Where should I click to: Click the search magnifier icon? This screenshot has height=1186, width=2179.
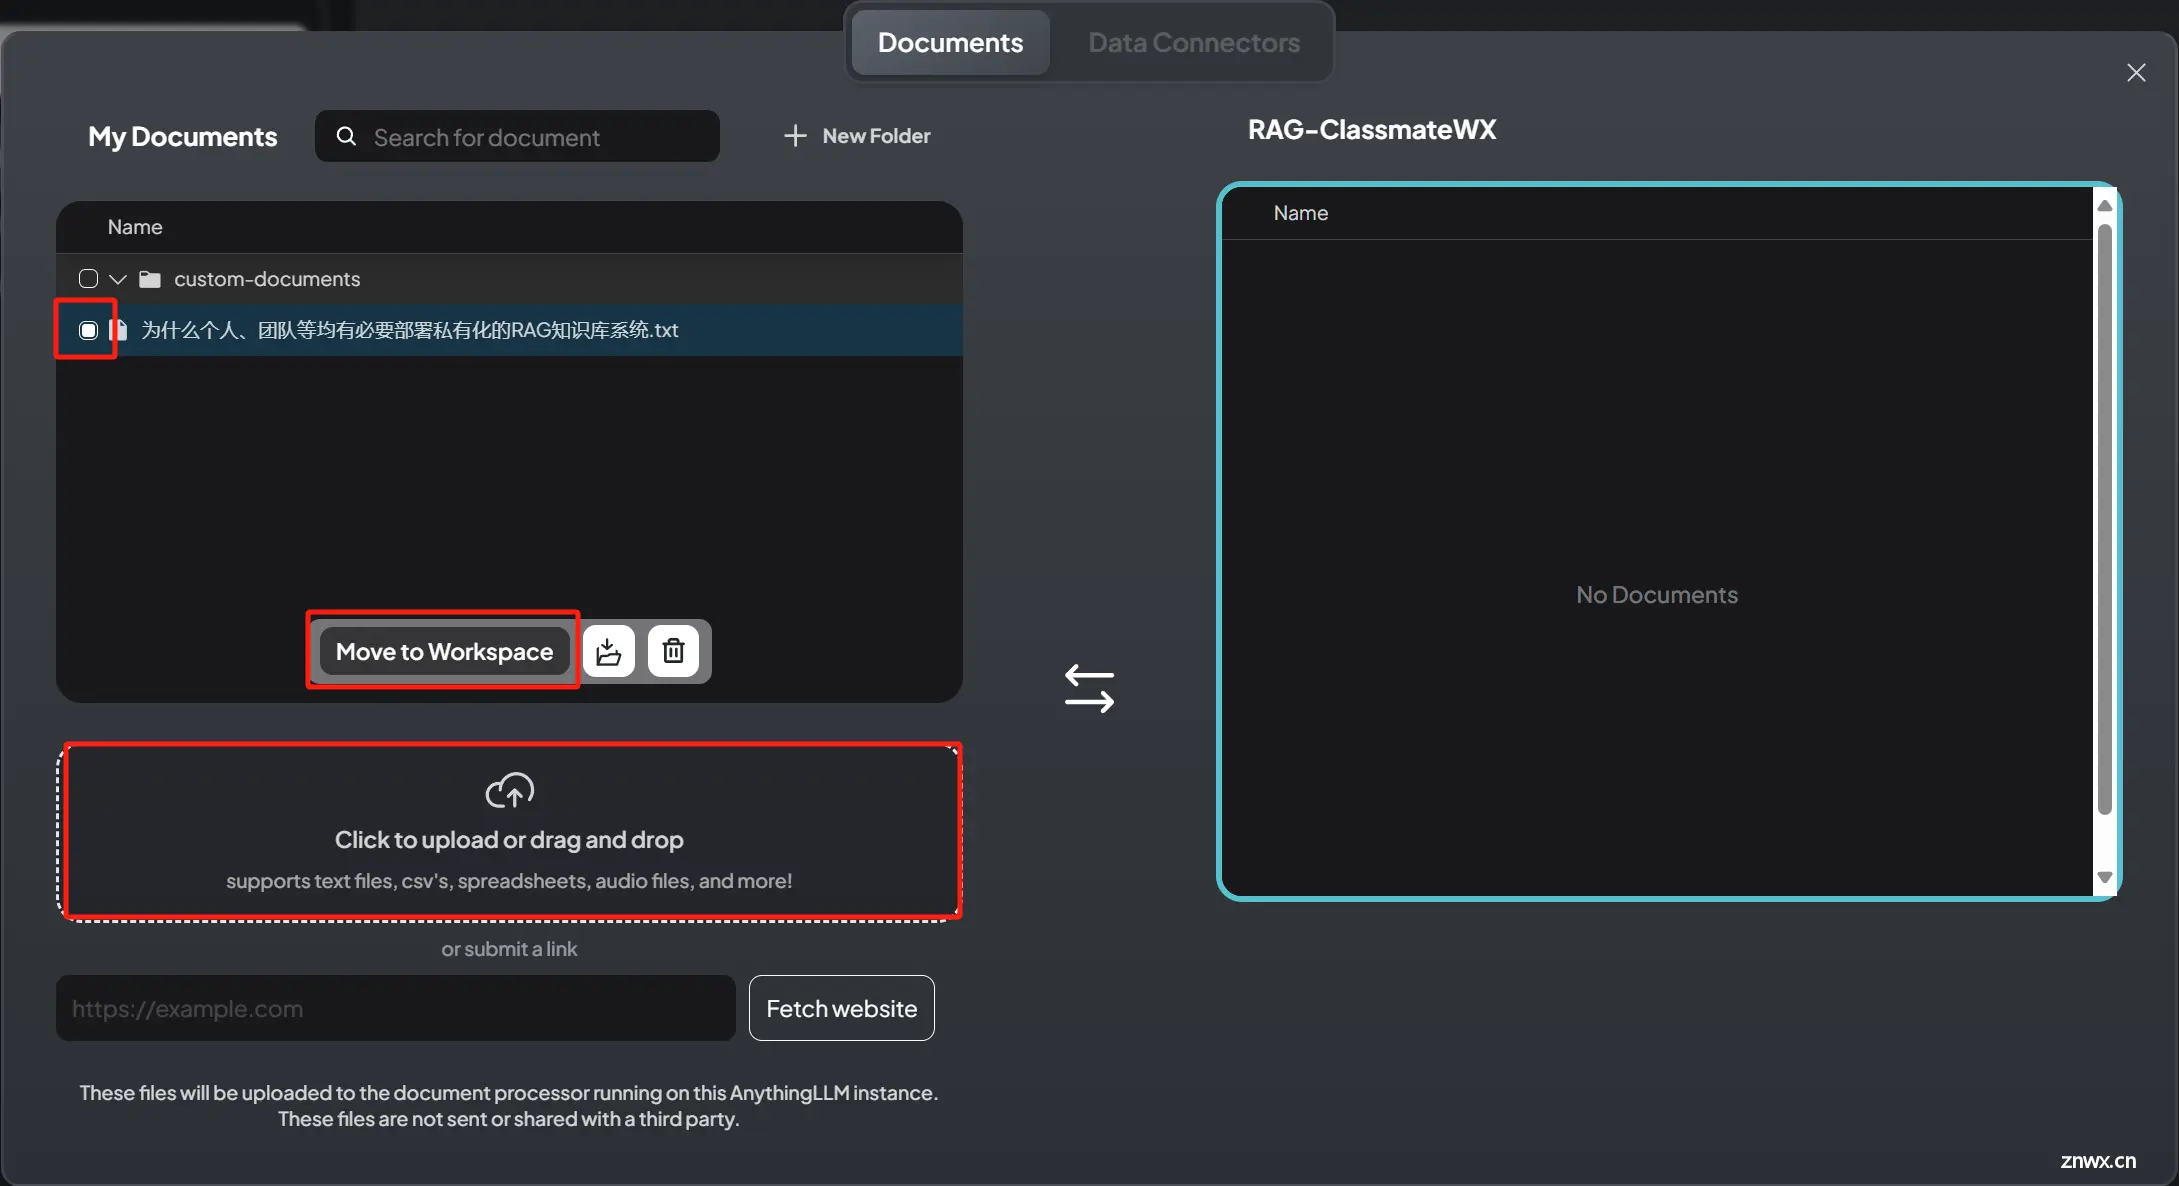(x=346, y=136)
